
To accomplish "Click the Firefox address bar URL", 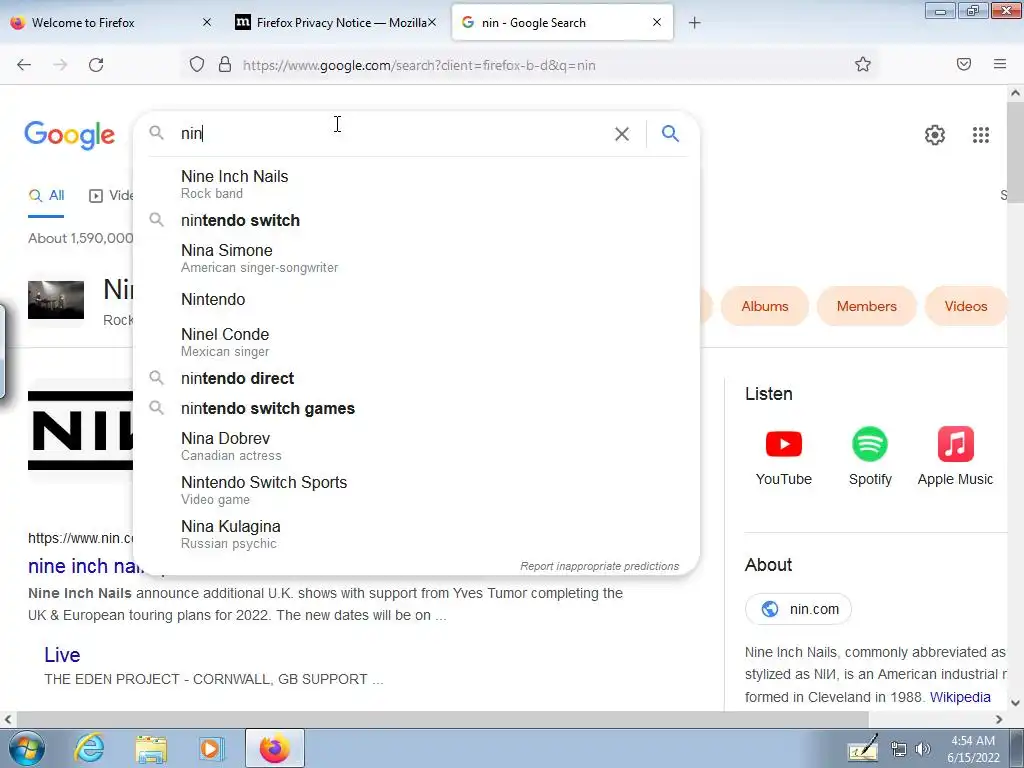I will click(x=419, y=65).
